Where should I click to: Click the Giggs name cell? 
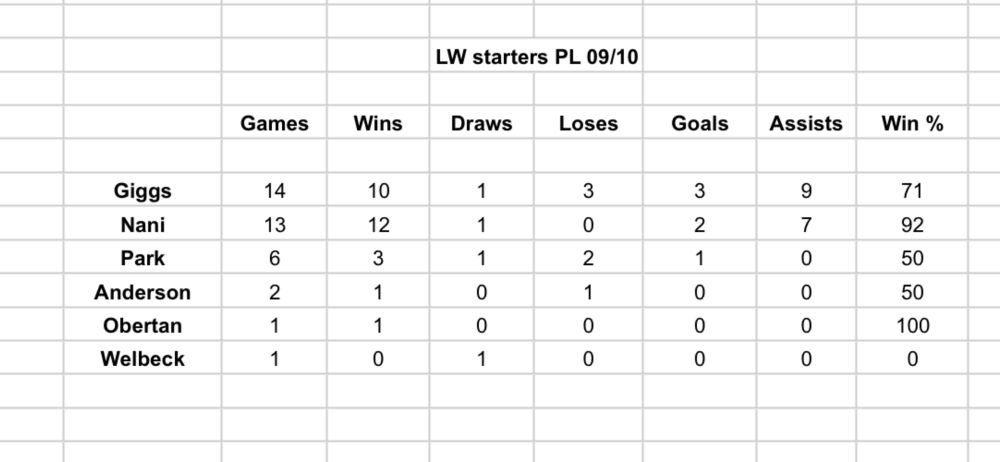point(142,190)
